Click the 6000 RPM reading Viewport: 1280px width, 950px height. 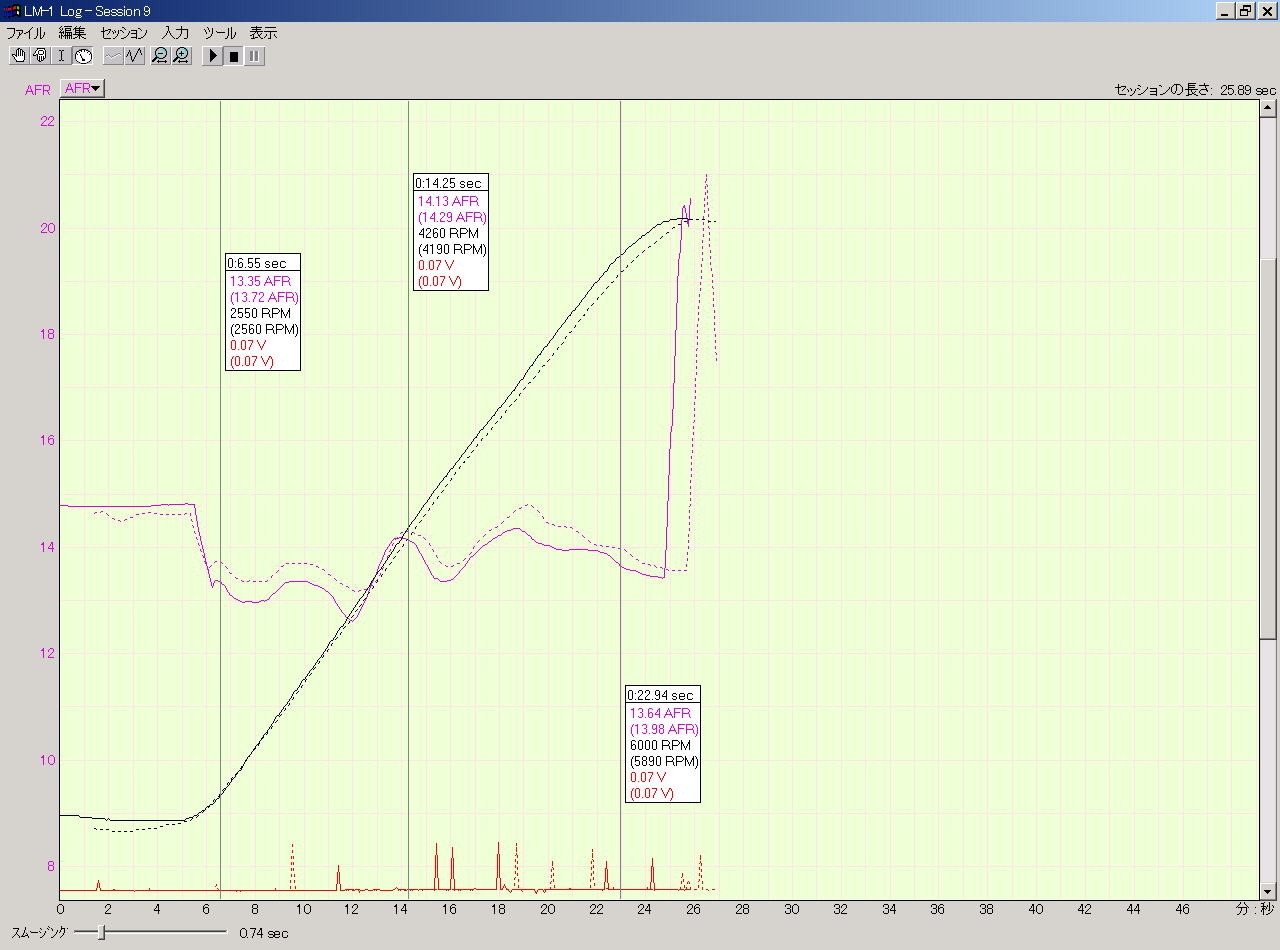(660, 745)
